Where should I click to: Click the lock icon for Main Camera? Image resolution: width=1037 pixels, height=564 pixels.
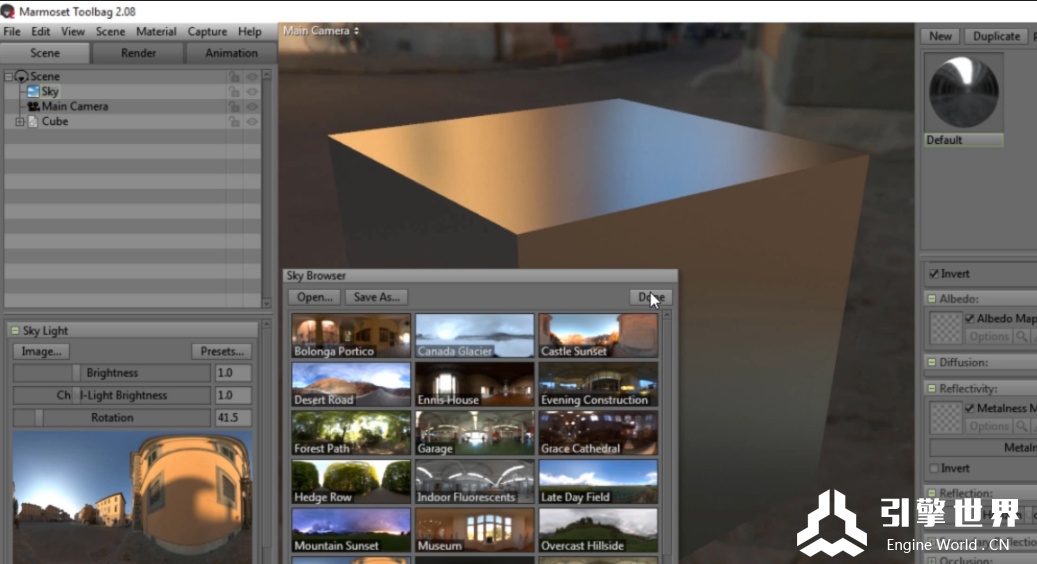pos(235,107)
